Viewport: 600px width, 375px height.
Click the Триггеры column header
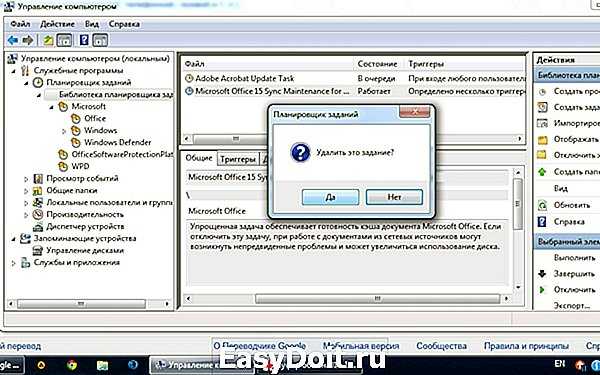(426, 64)
